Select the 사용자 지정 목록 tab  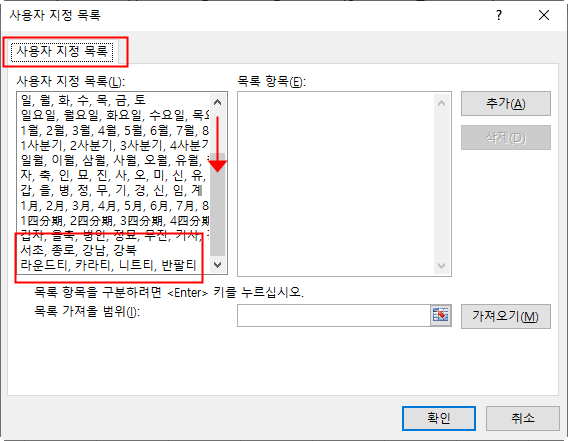tap(62, 51)
